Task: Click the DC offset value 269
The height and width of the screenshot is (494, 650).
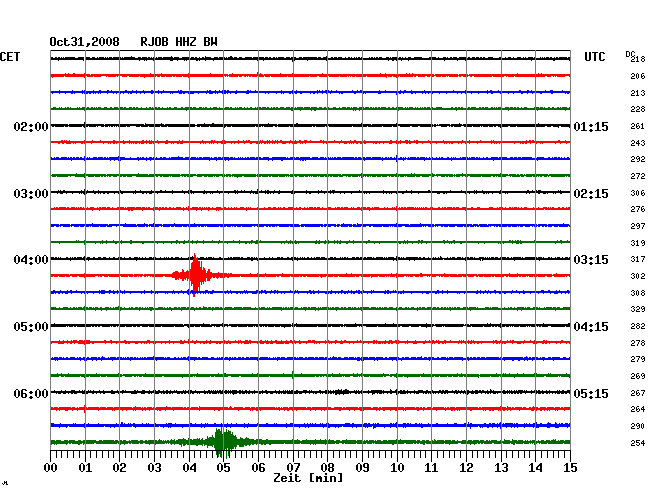Action: click(x=638, y=376)
